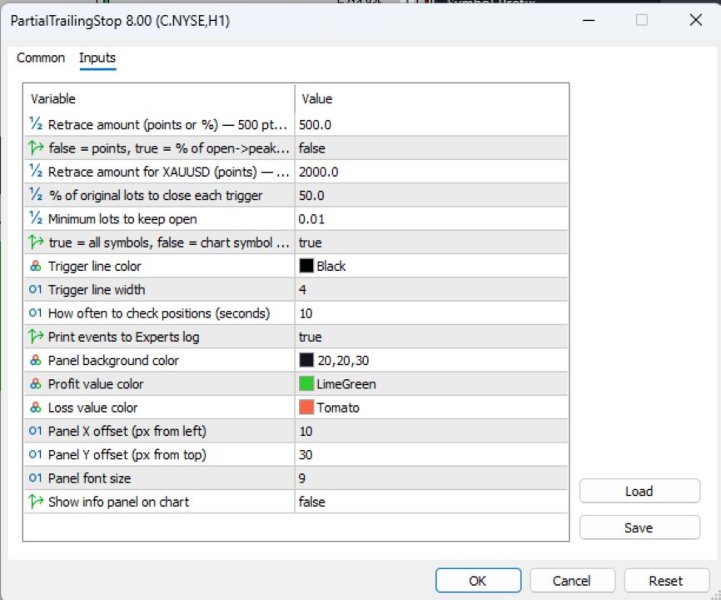This screenshot has height=600, width=721.
Task: Confirm settings with the OK button
Action: pos(478,581)
